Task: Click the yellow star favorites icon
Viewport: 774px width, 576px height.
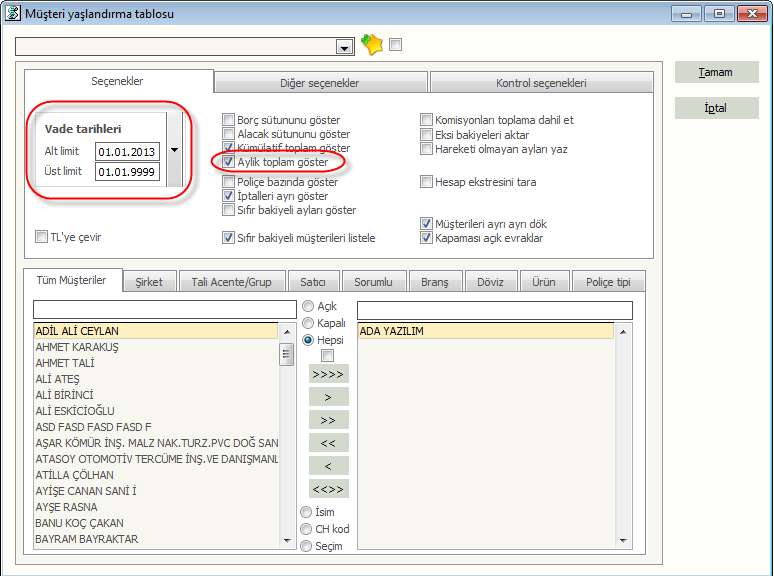Action: tap(372, 45)
